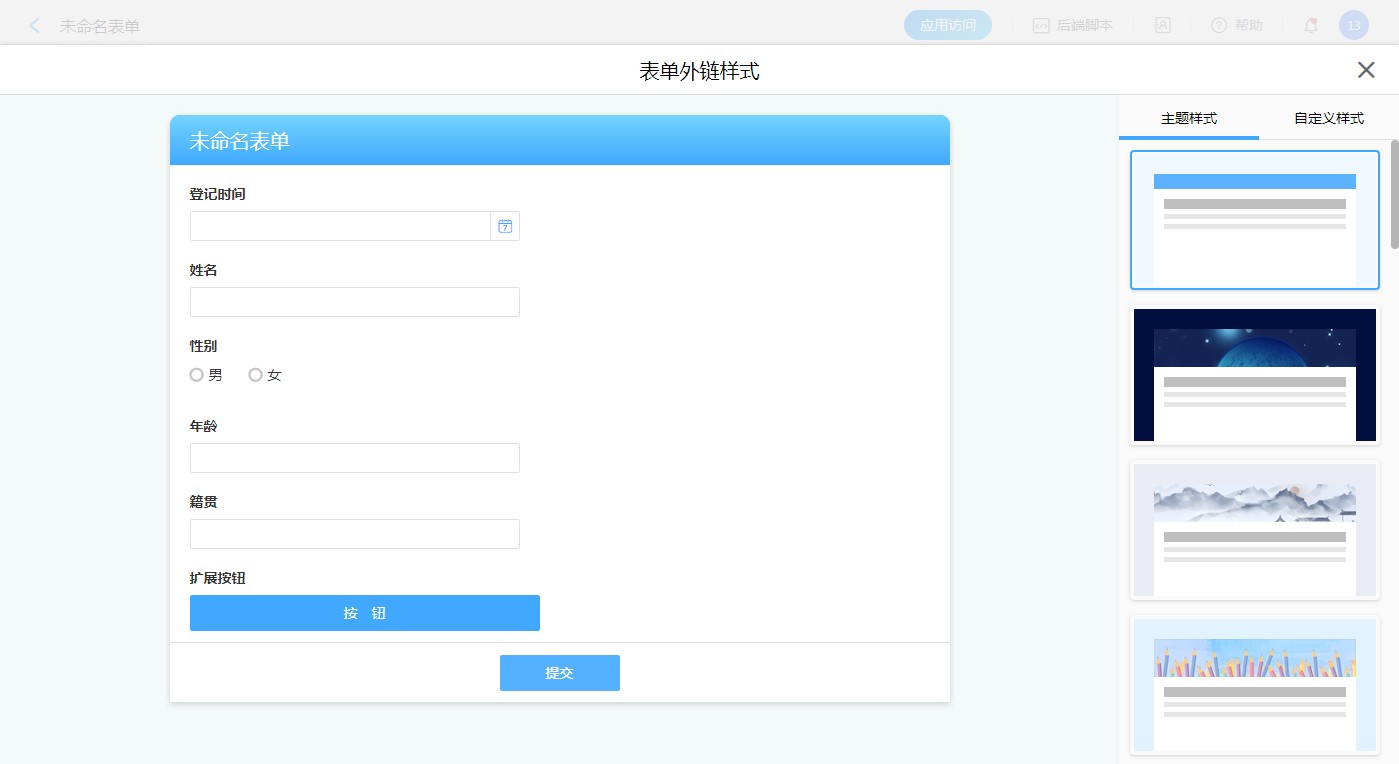This screenshot has height=764, width=1399.
Task: Open the 帮助 question mark icon
Action: 1218,26
